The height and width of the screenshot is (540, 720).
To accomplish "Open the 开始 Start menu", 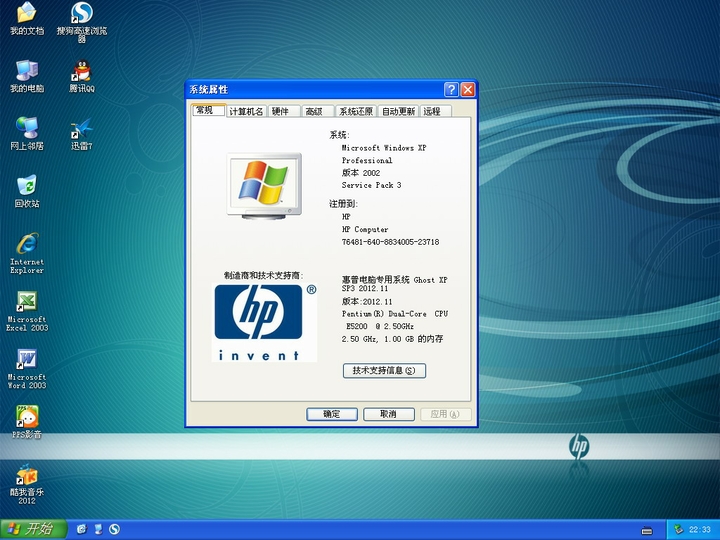I will point(31,529).
